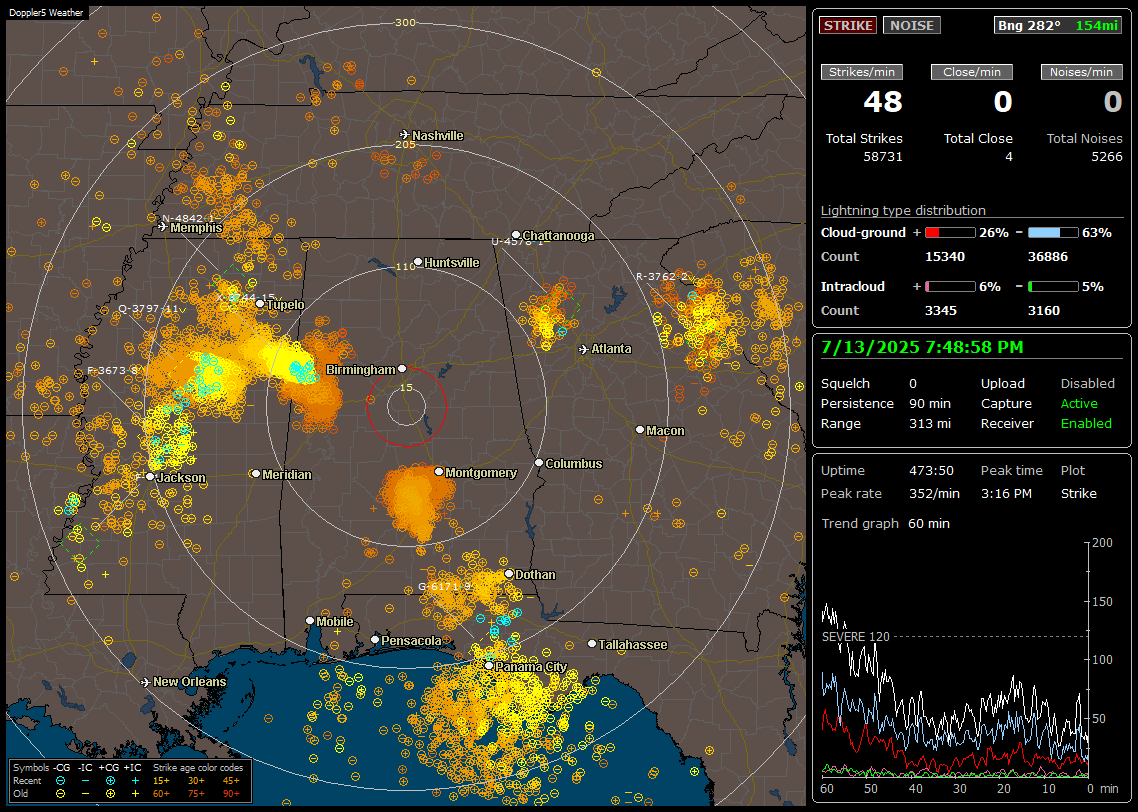Image resolution: width=1138 pixels, height=812 pixels.
Task: Click the green negative intracloud percentage bar
Action: (x=1053, y=287)
